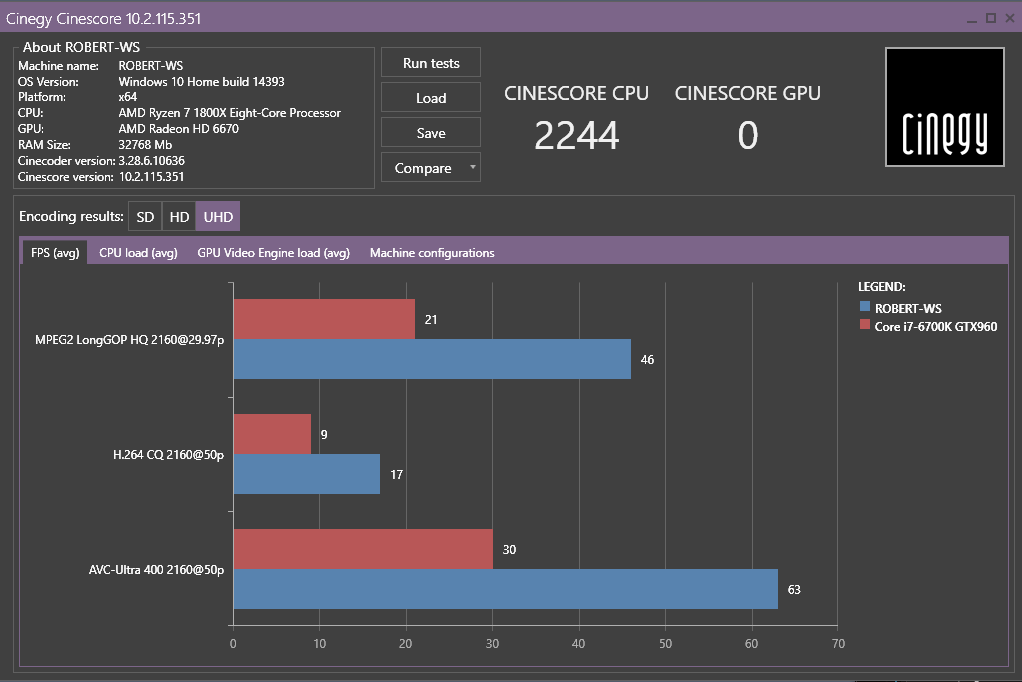Click the CINESCORE GPU heading

click(748, 93)
